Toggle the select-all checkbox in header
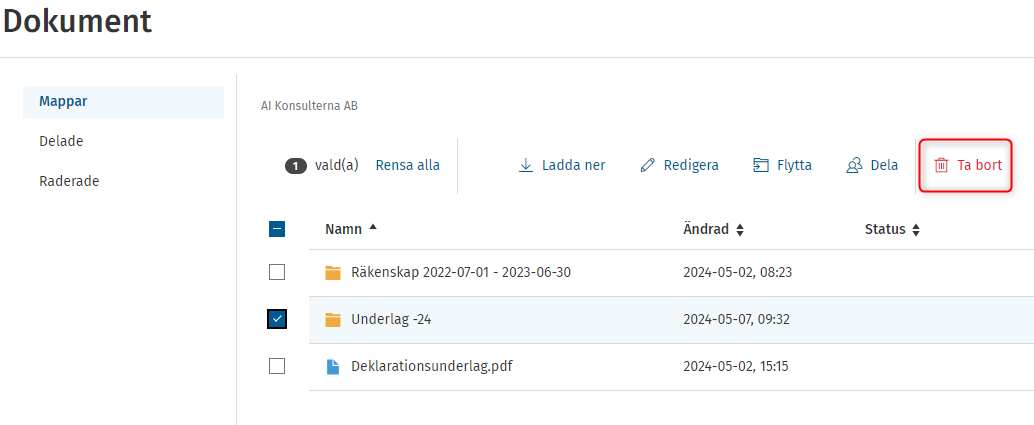This screenshot has width=1034, height=425. pos(277,230)
